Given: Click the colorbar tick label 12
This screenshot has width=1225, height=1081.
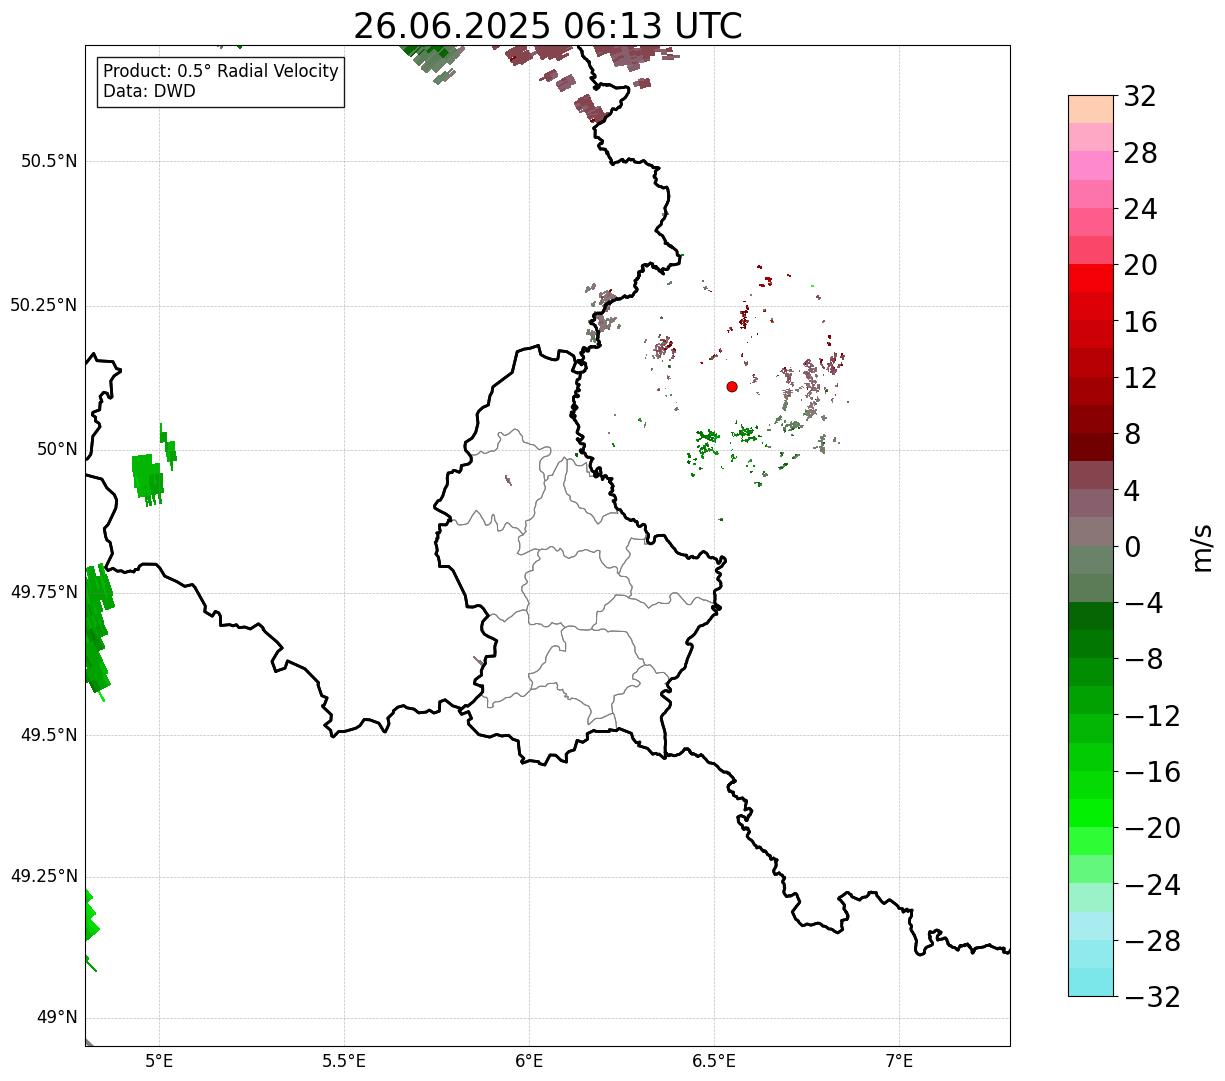Looking at the screenshot, I should pos(1140,378).
